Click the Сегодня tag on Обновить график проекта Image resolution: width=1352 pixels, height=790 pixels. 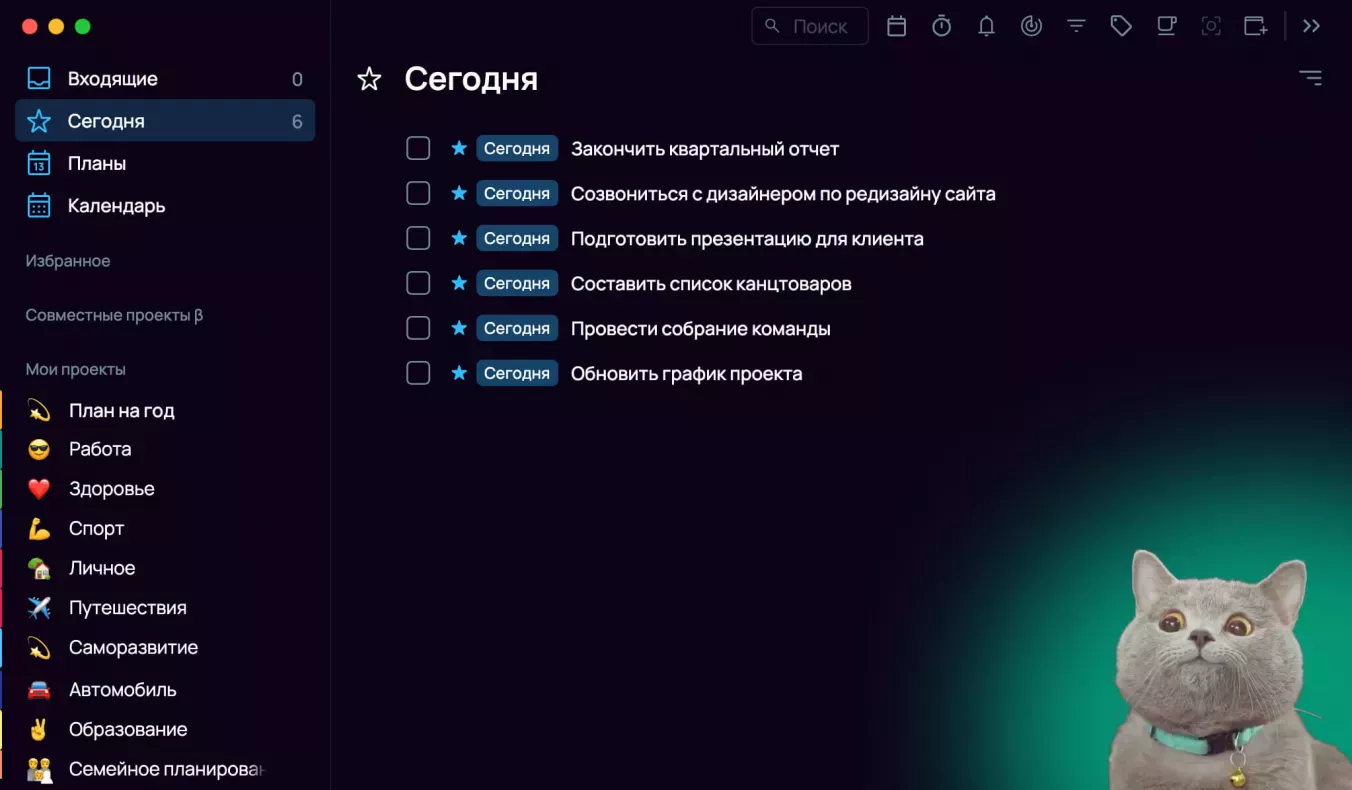coord(517,373)
